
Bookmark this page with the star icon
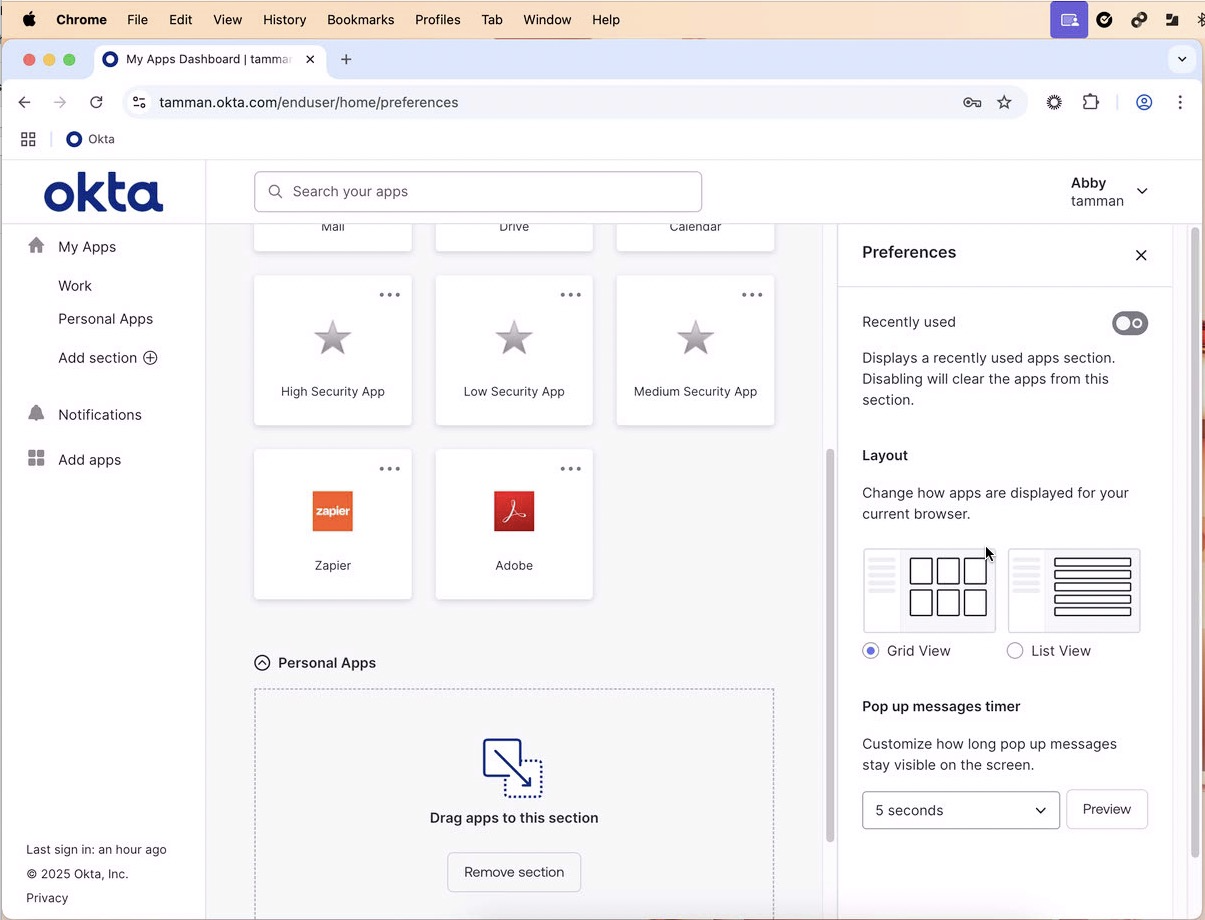(1004, 102)
